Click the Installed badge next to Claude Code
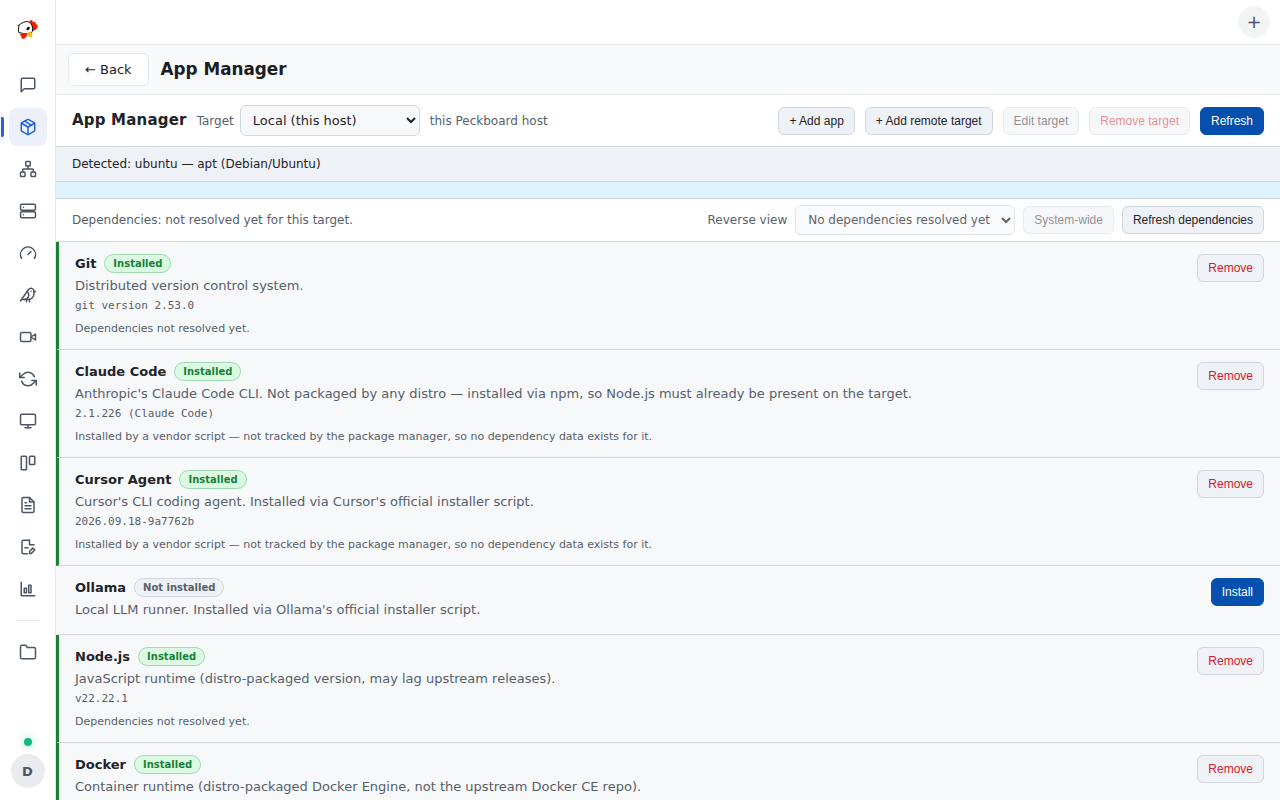The width and height of the screenshot is (1280, 800). [x=208, y=372]
